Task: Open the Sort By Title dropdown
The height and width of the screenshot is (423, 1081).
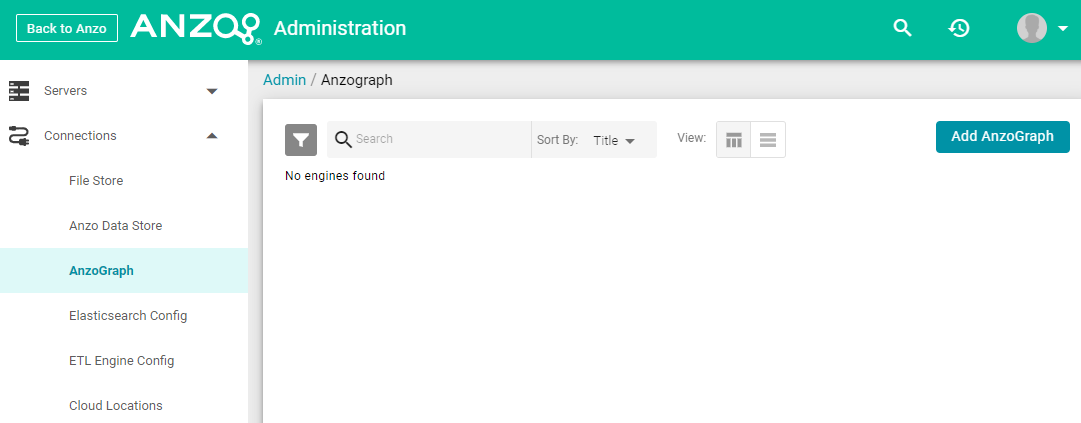Action: tap(614, 141)
